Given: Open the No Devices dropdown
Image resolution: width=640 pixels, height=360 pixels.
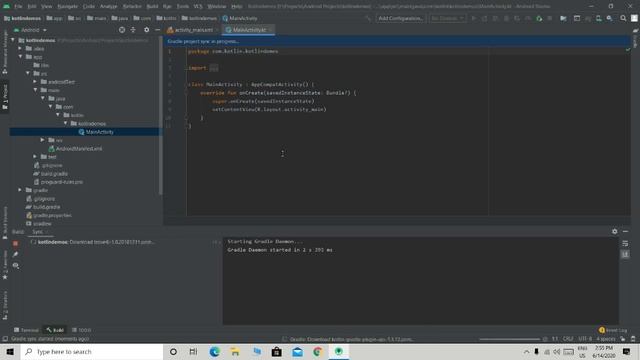Looking at the screenshot, I should (x=447, y=18).
